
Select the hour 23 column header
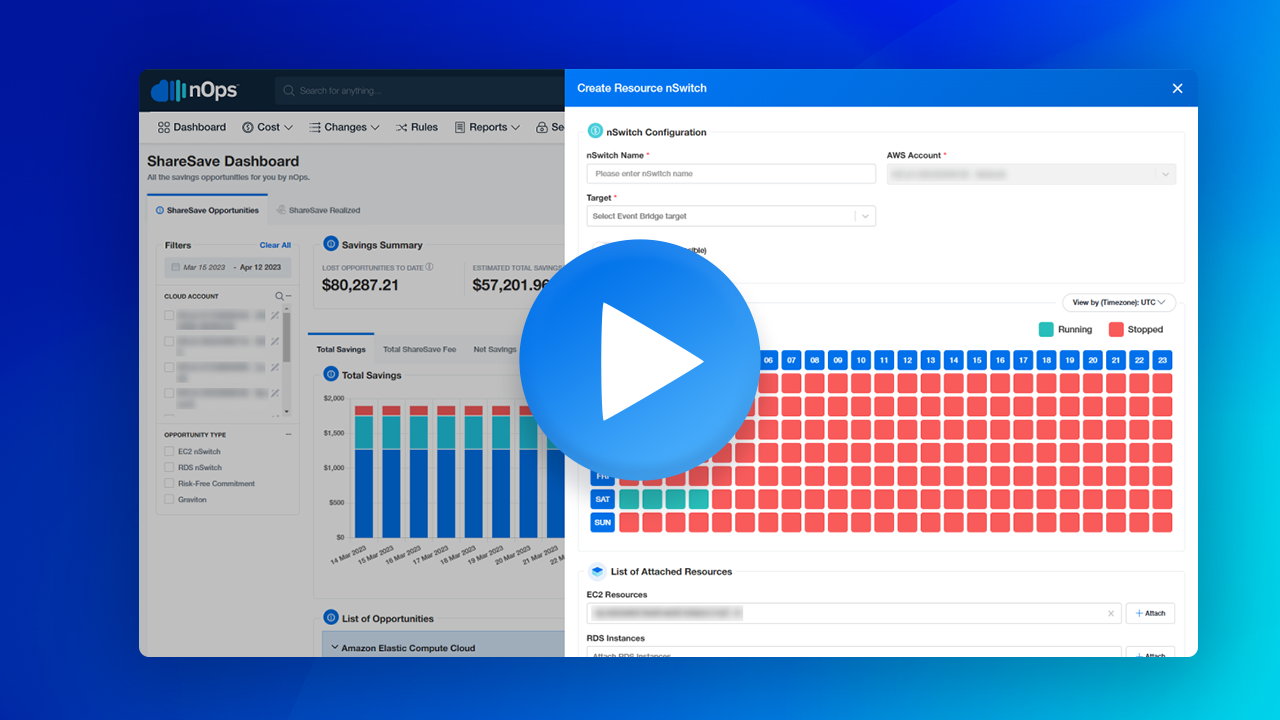coord(1162,360)
